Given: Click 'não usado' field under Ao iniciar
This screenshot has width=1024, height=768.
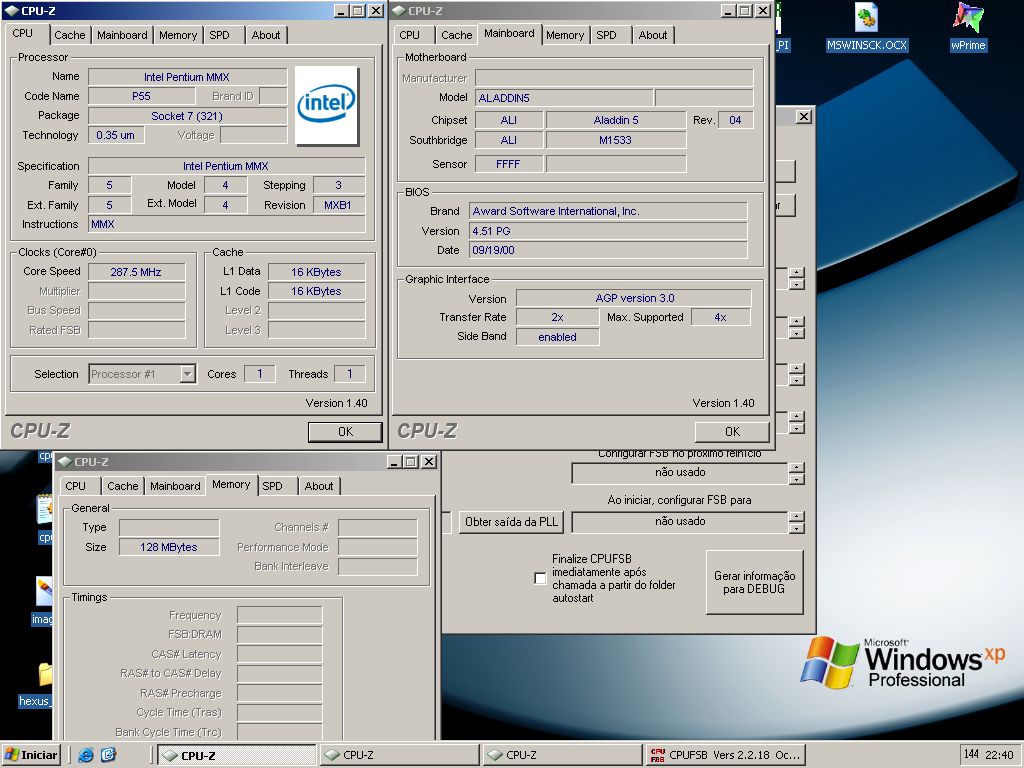Looking at the screenshot, I should pyautogui.click(x=680, y=522).
